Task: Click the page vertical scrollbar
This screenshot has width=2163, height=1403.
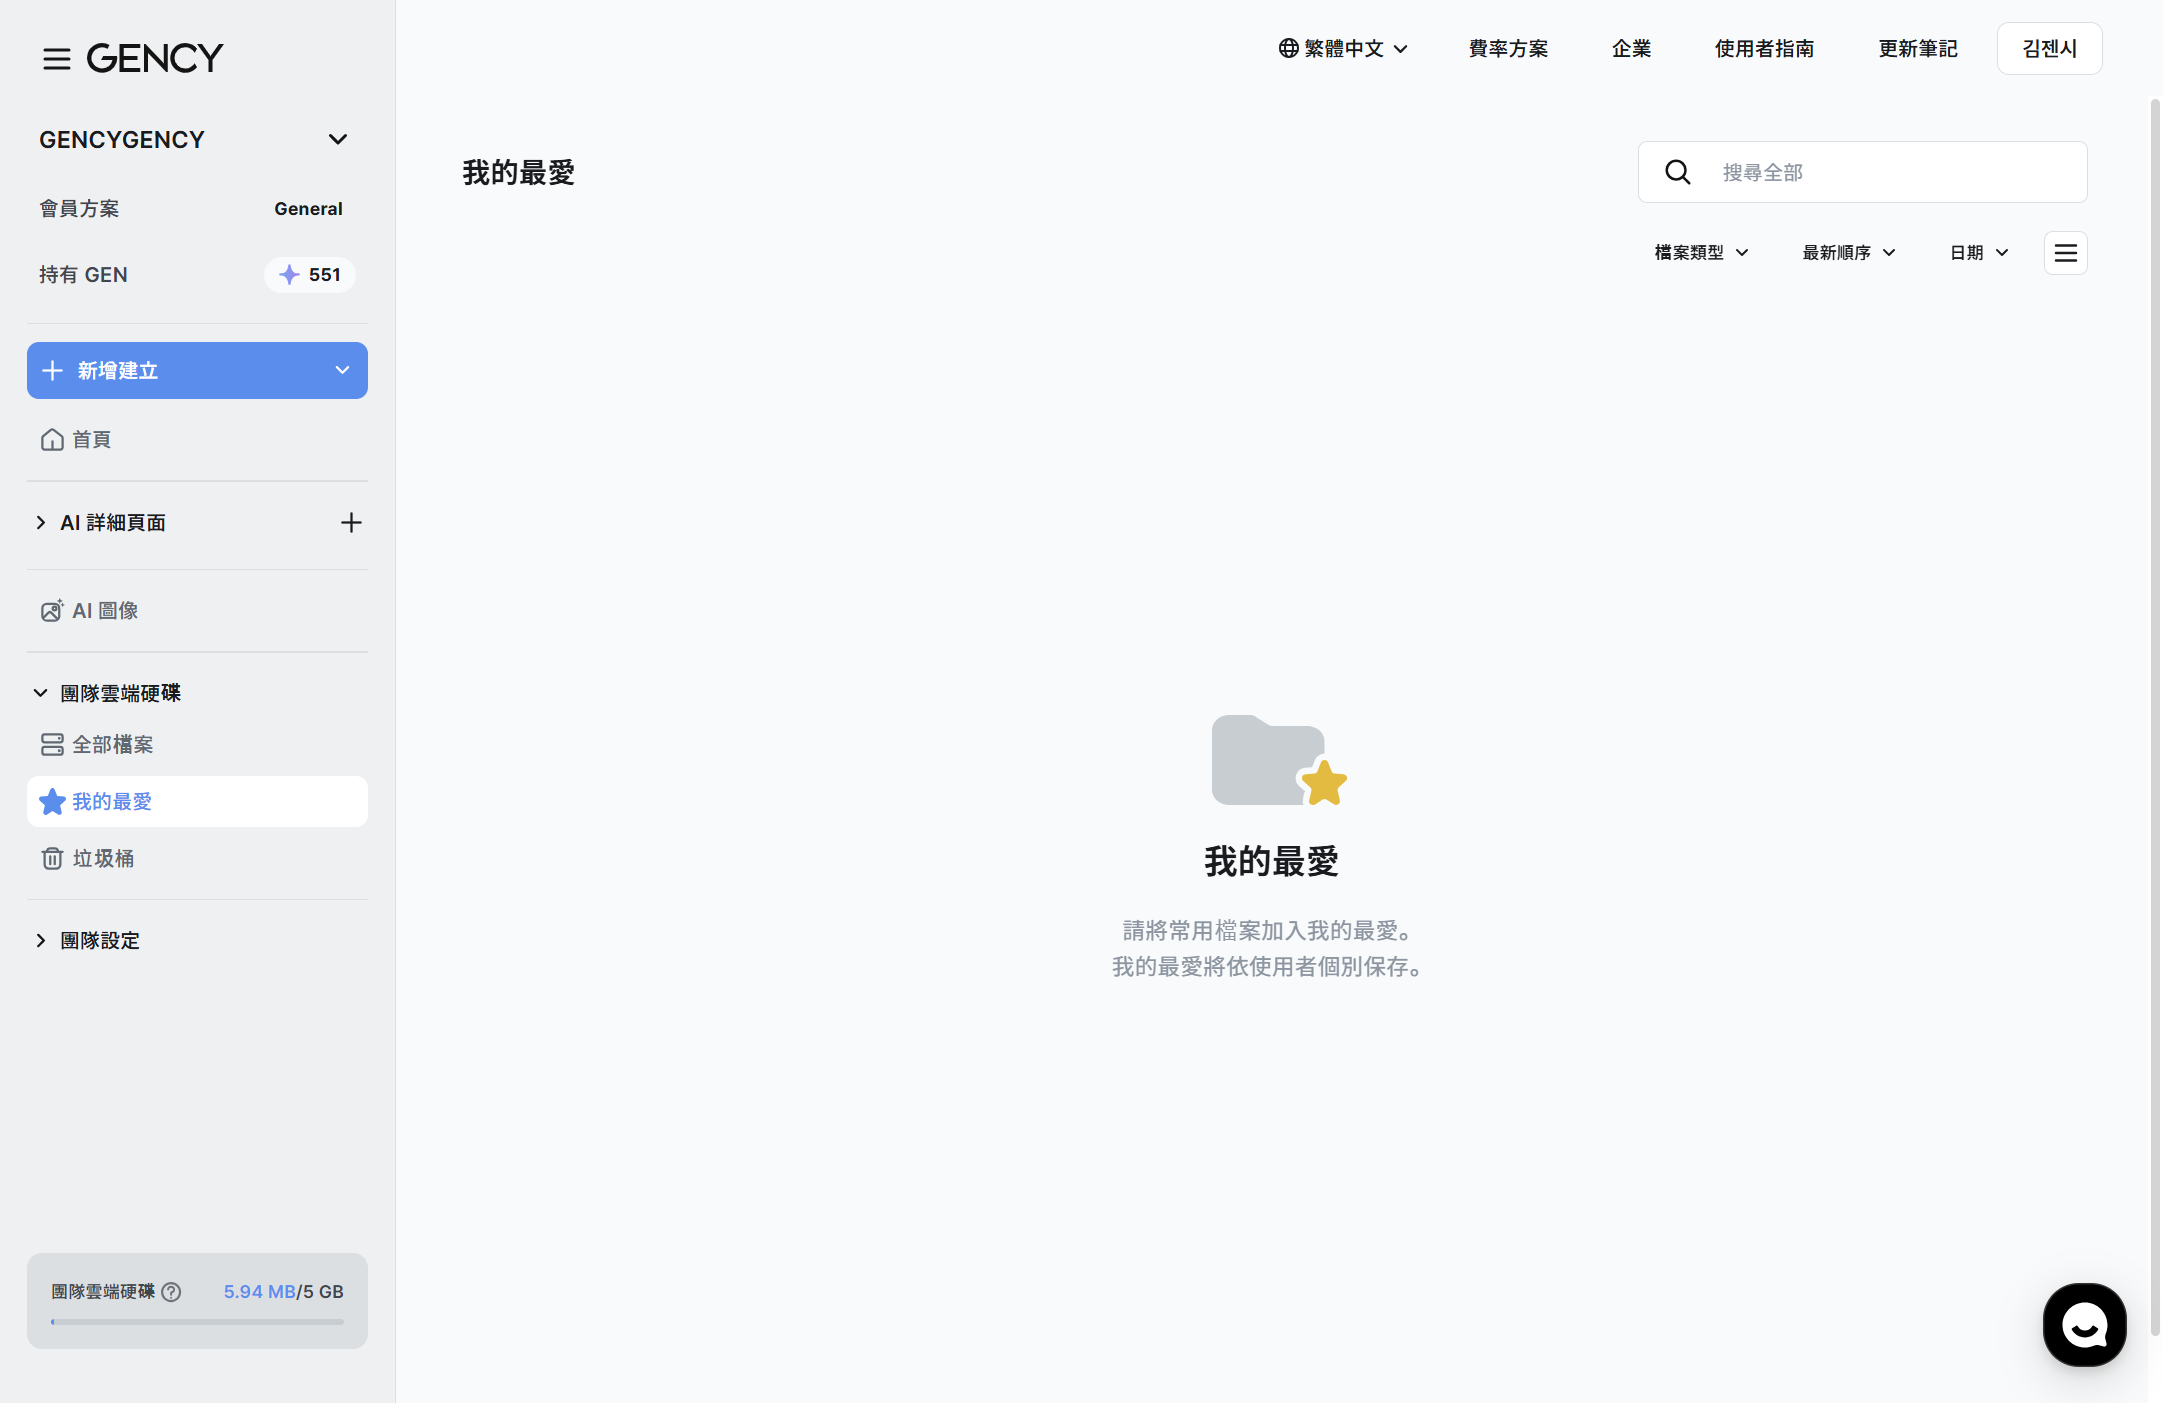Action: (x=2155, y=718)
